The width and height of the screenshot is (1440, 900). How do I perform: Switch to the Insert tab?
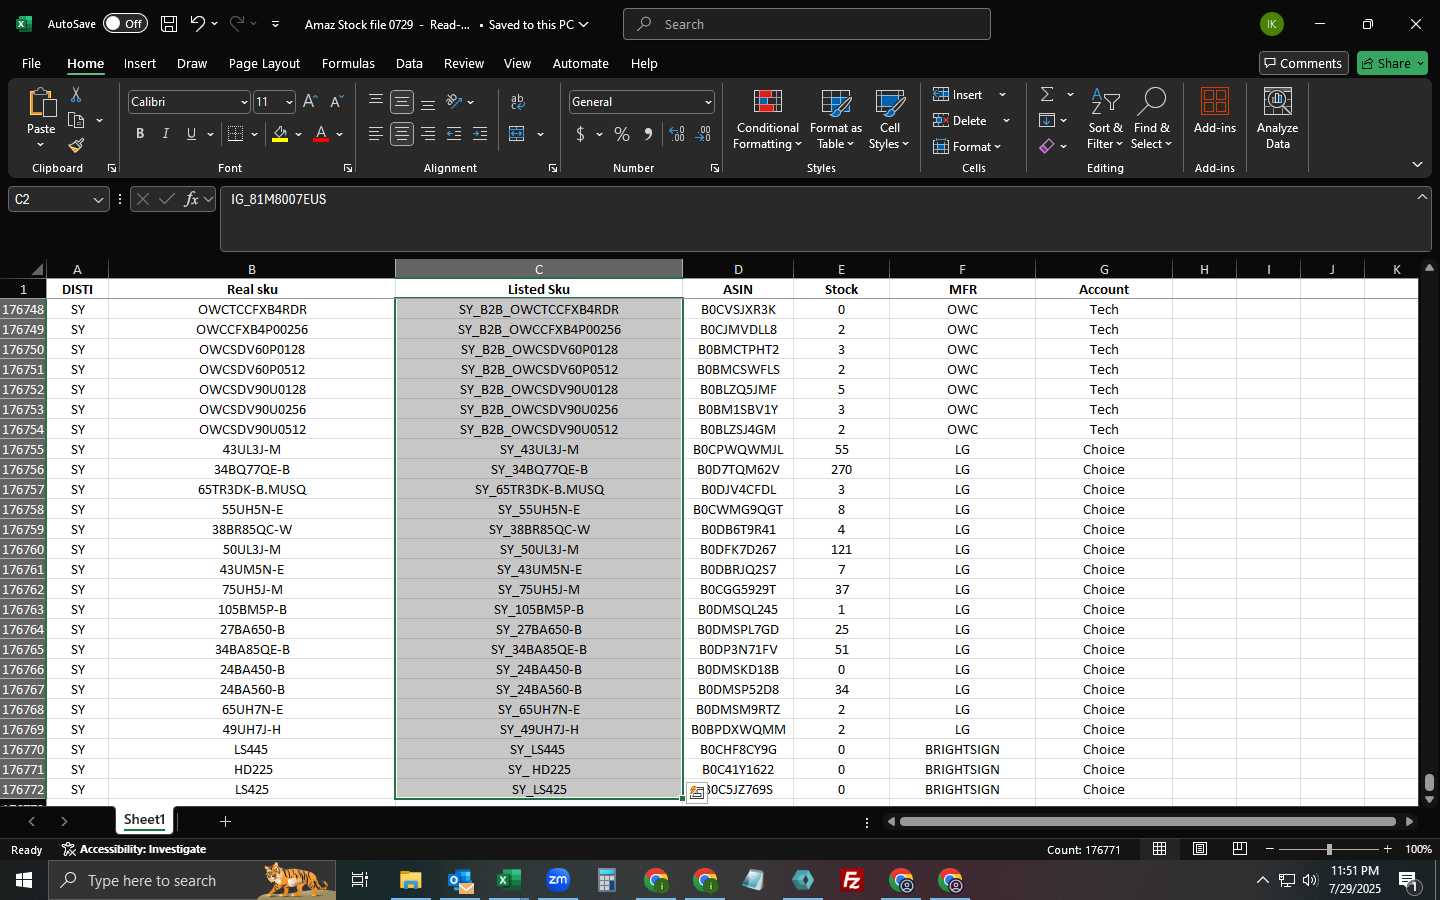140,63
